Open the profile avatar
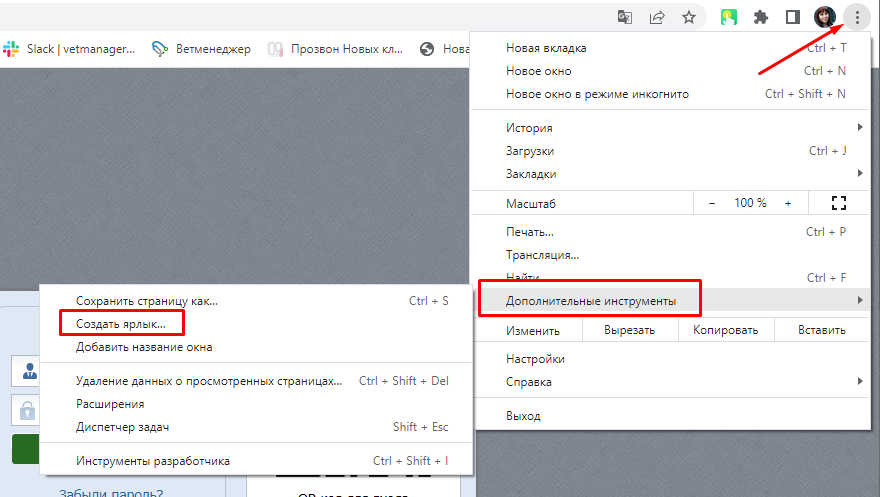This screenshot has height=497, width=880. [x=824, y=17]
